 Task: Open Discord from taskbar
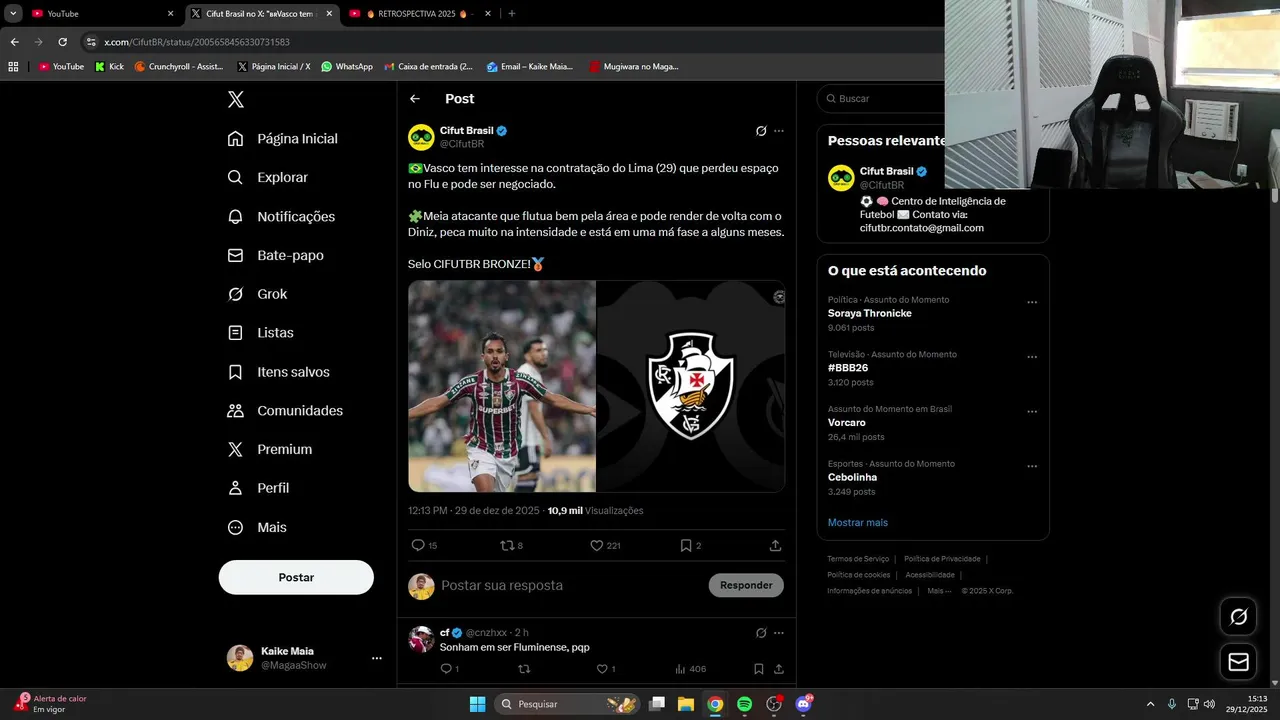[x=803, y=704]
